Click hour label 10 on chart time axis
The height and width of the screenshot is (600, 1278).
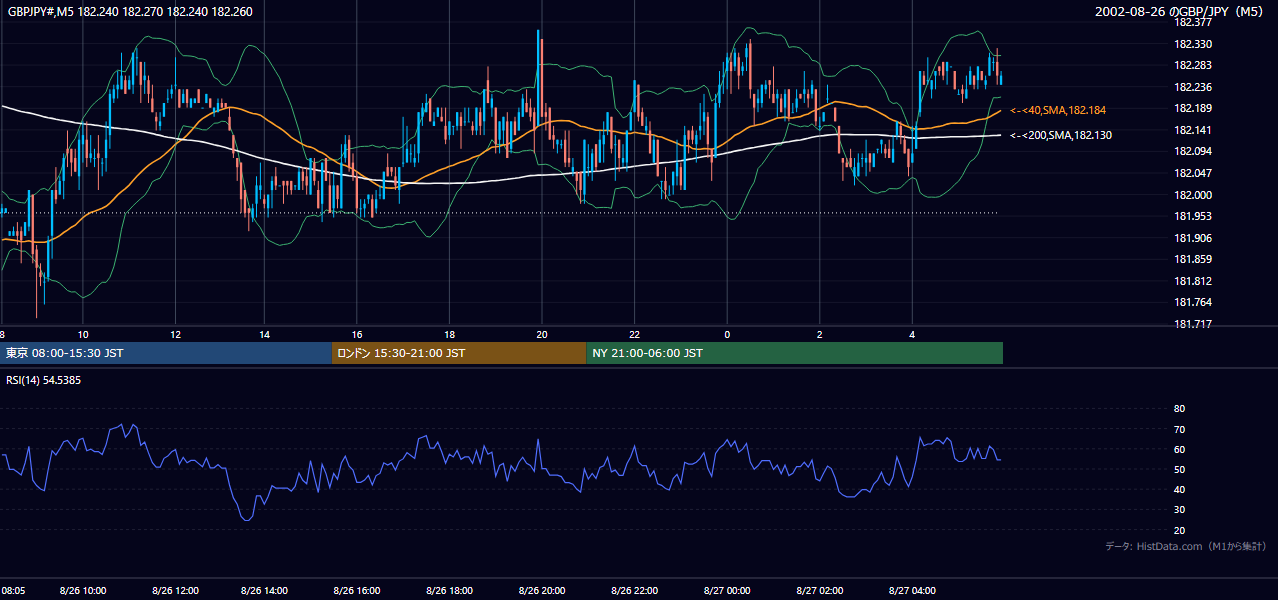pyautogui.click(x=83, y=335)
